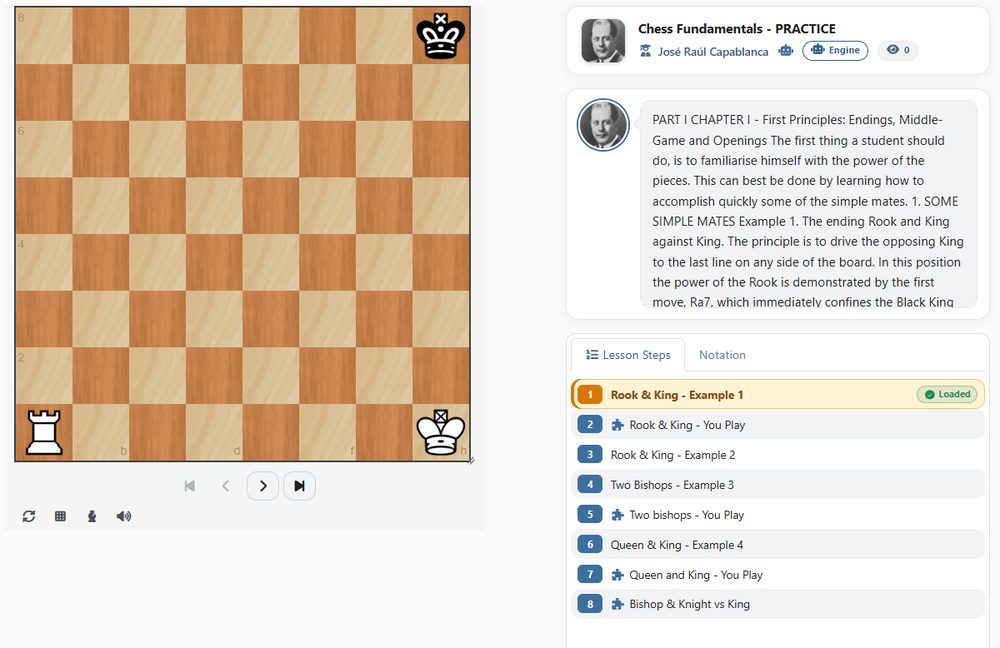Select step 1 Rook & King - Example 1
The width and height of the screenshot is (1000, 648).
(778, 395)
